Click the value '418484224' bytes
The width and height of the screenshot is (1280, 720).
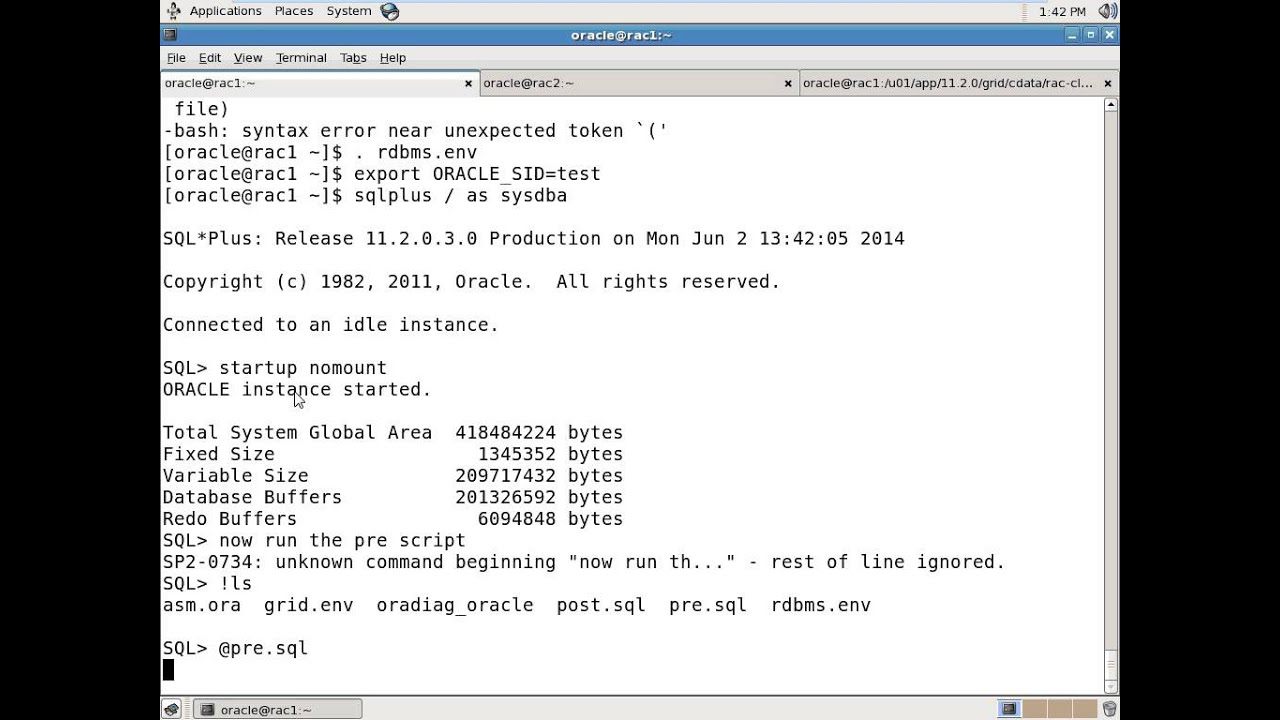point(505,432)
